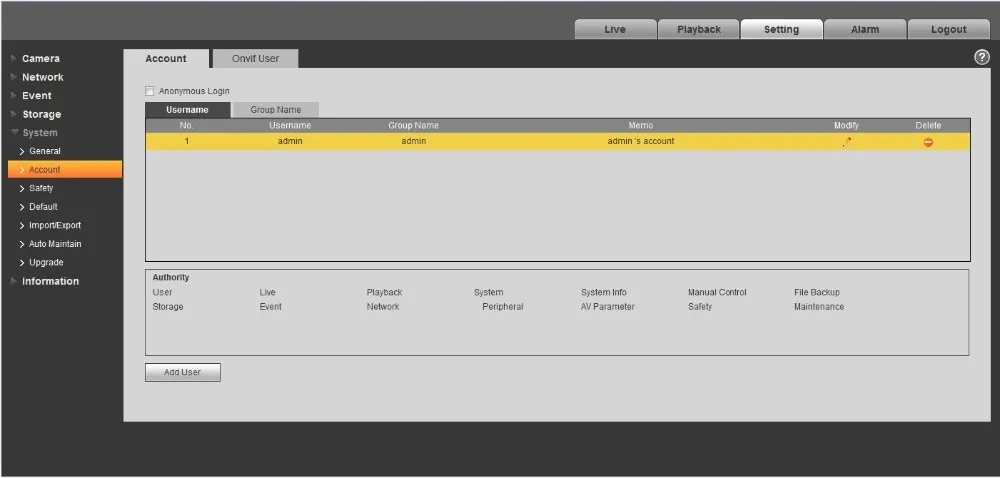Switch to the Group Name tab

tap(276, 110)
